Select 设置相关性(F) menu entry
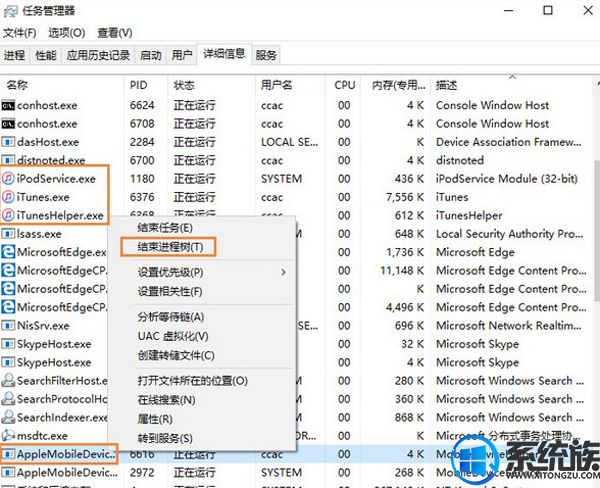Screen dimensions: 600x488 [x=170, y=292]
